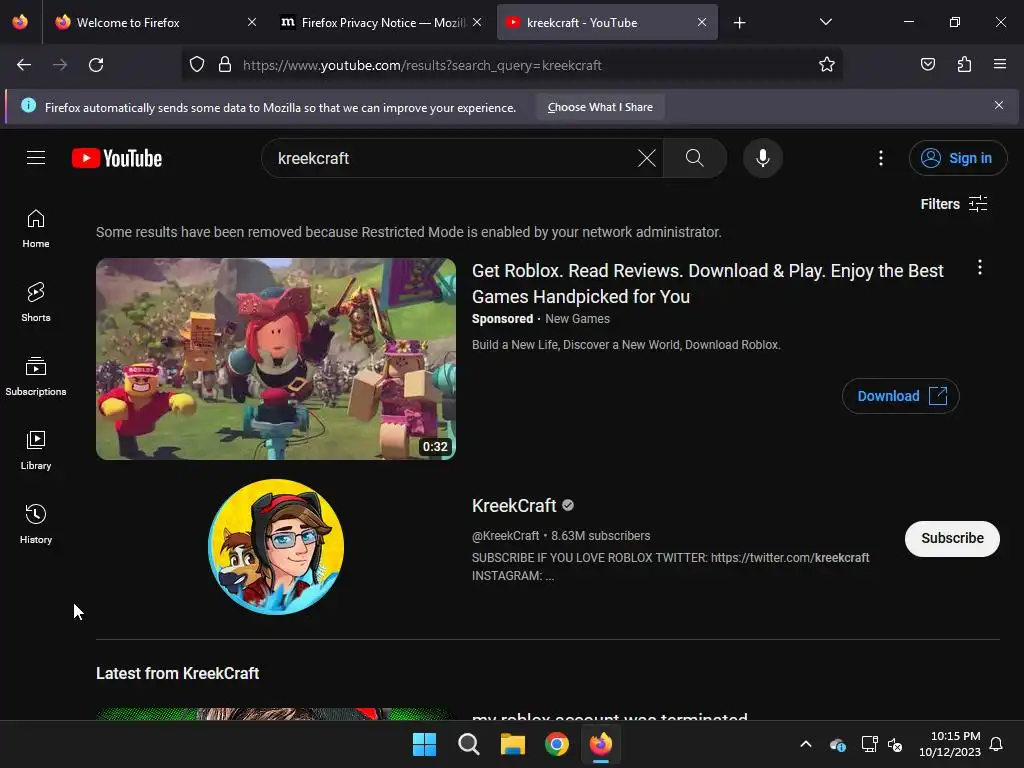1024x768 pixels.
Task: Select the kreekcraft - YouTube tab
Action: coord(607,22)
